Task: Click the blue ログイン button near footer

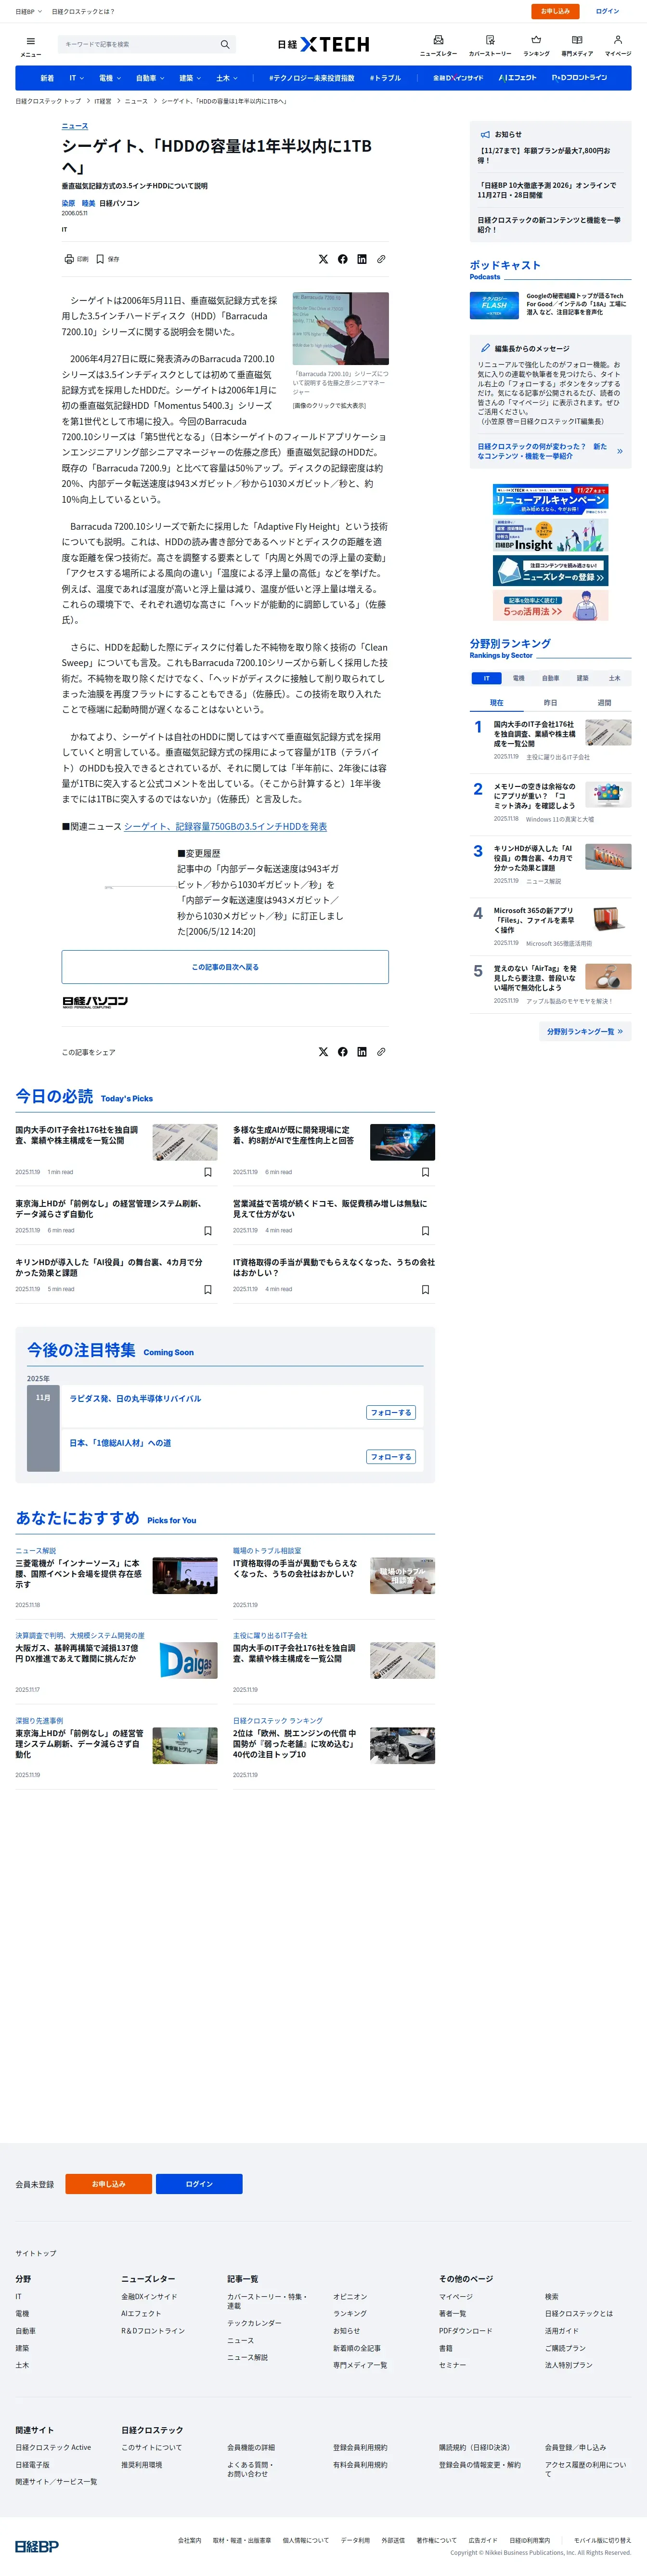Action: [199, 2183]
